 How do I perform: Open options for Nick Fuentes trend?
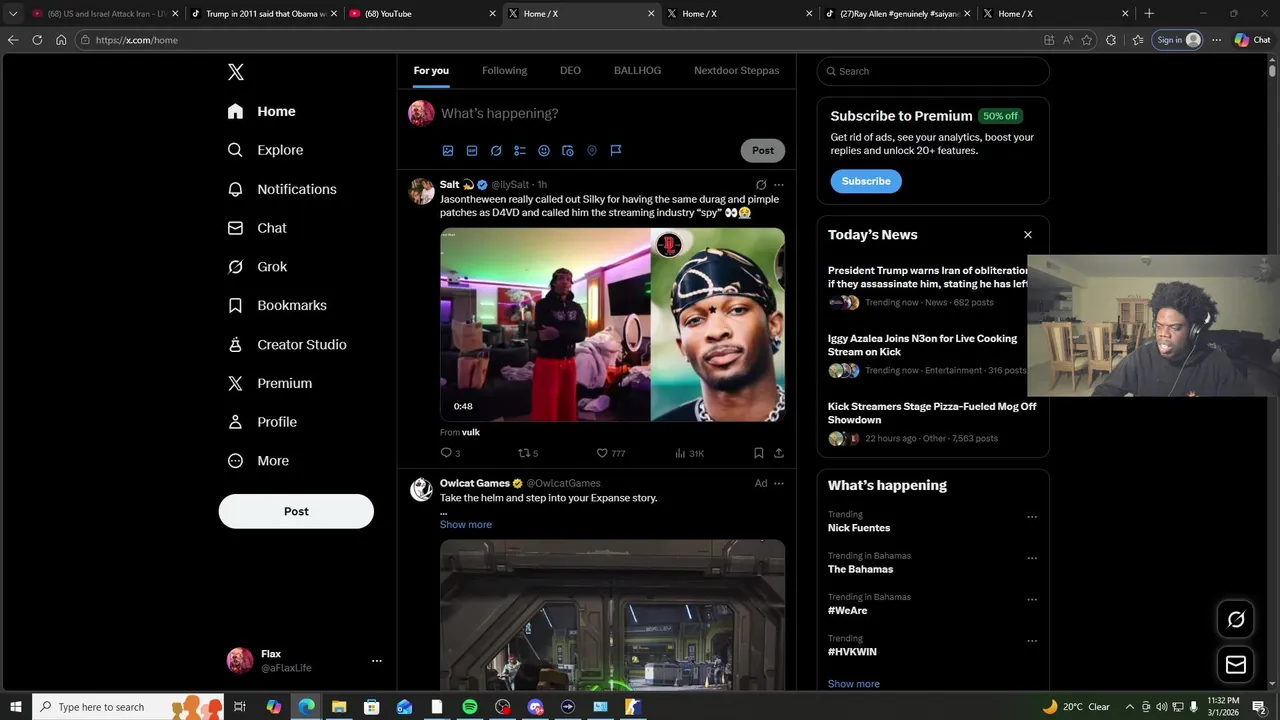1032,517
